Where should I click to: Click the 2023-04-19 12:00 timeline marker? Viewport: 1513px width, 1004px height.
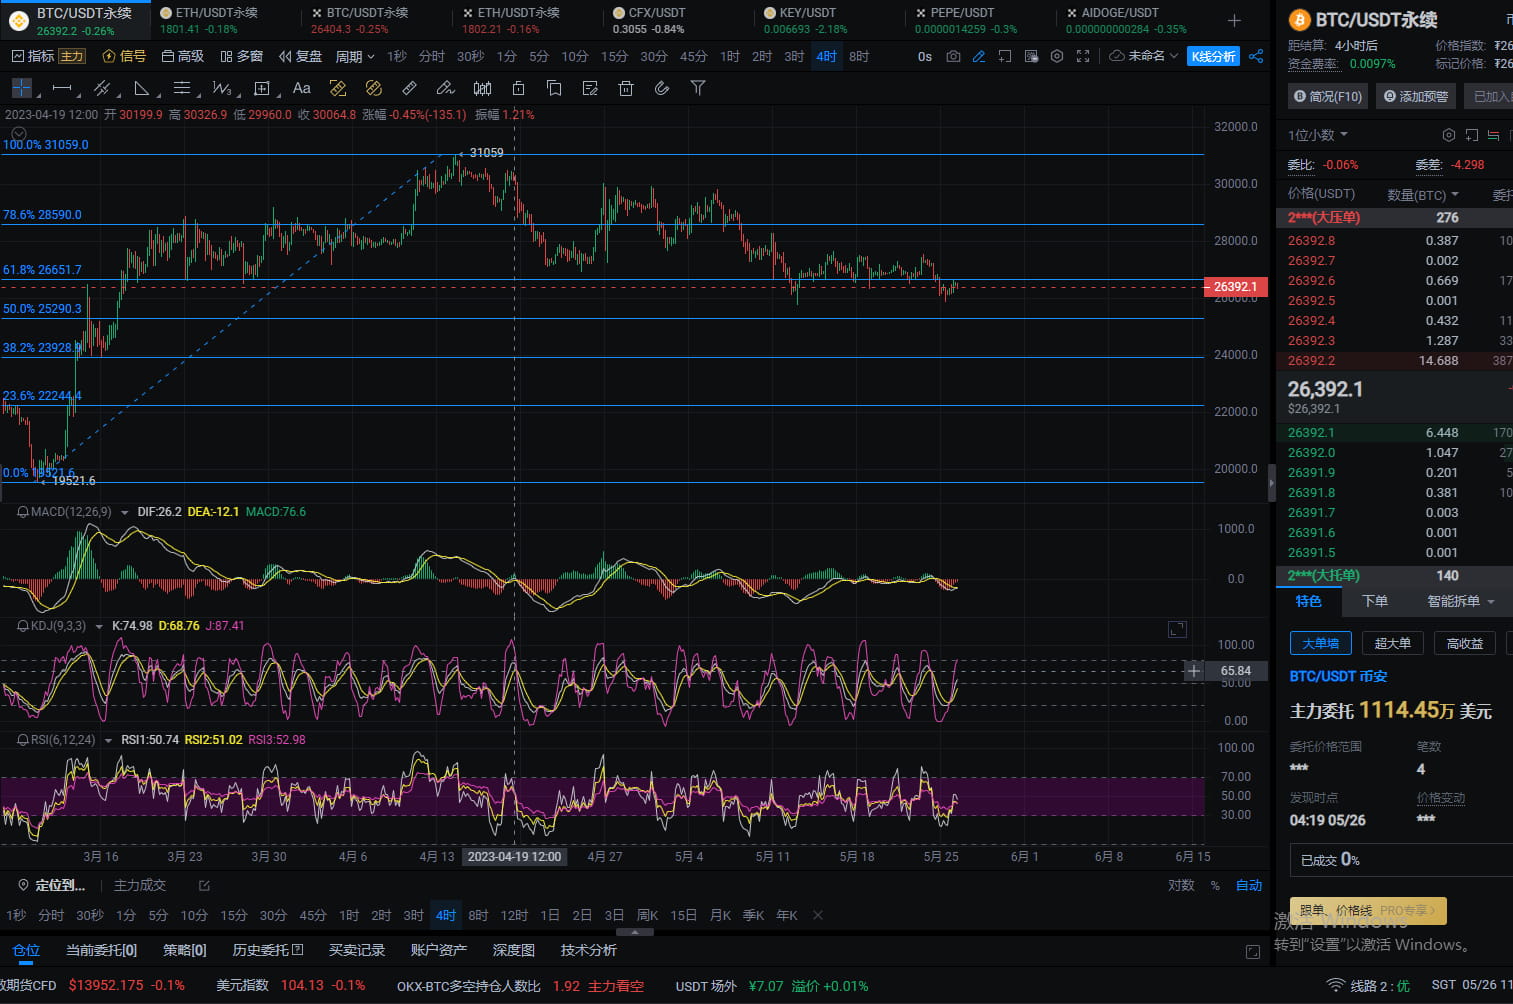514,856
